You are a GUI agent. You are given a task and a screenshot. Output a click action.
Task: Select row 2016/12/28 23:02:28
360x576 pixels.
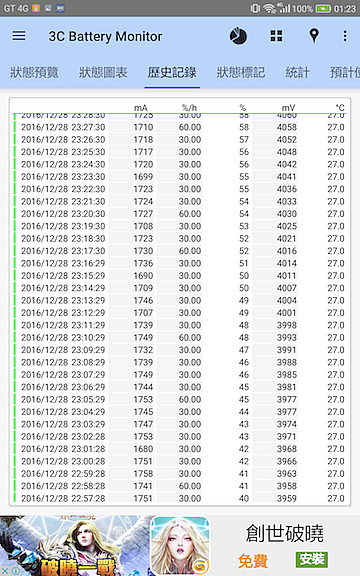coord(180,436)
